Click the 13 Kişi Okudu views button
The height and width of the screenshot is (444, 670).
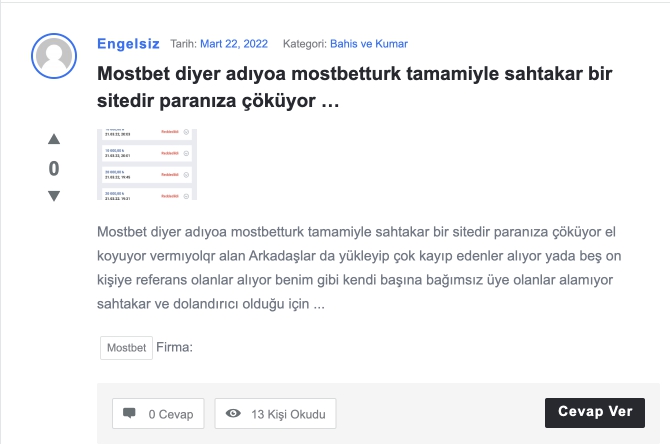[x=275, y=414]
